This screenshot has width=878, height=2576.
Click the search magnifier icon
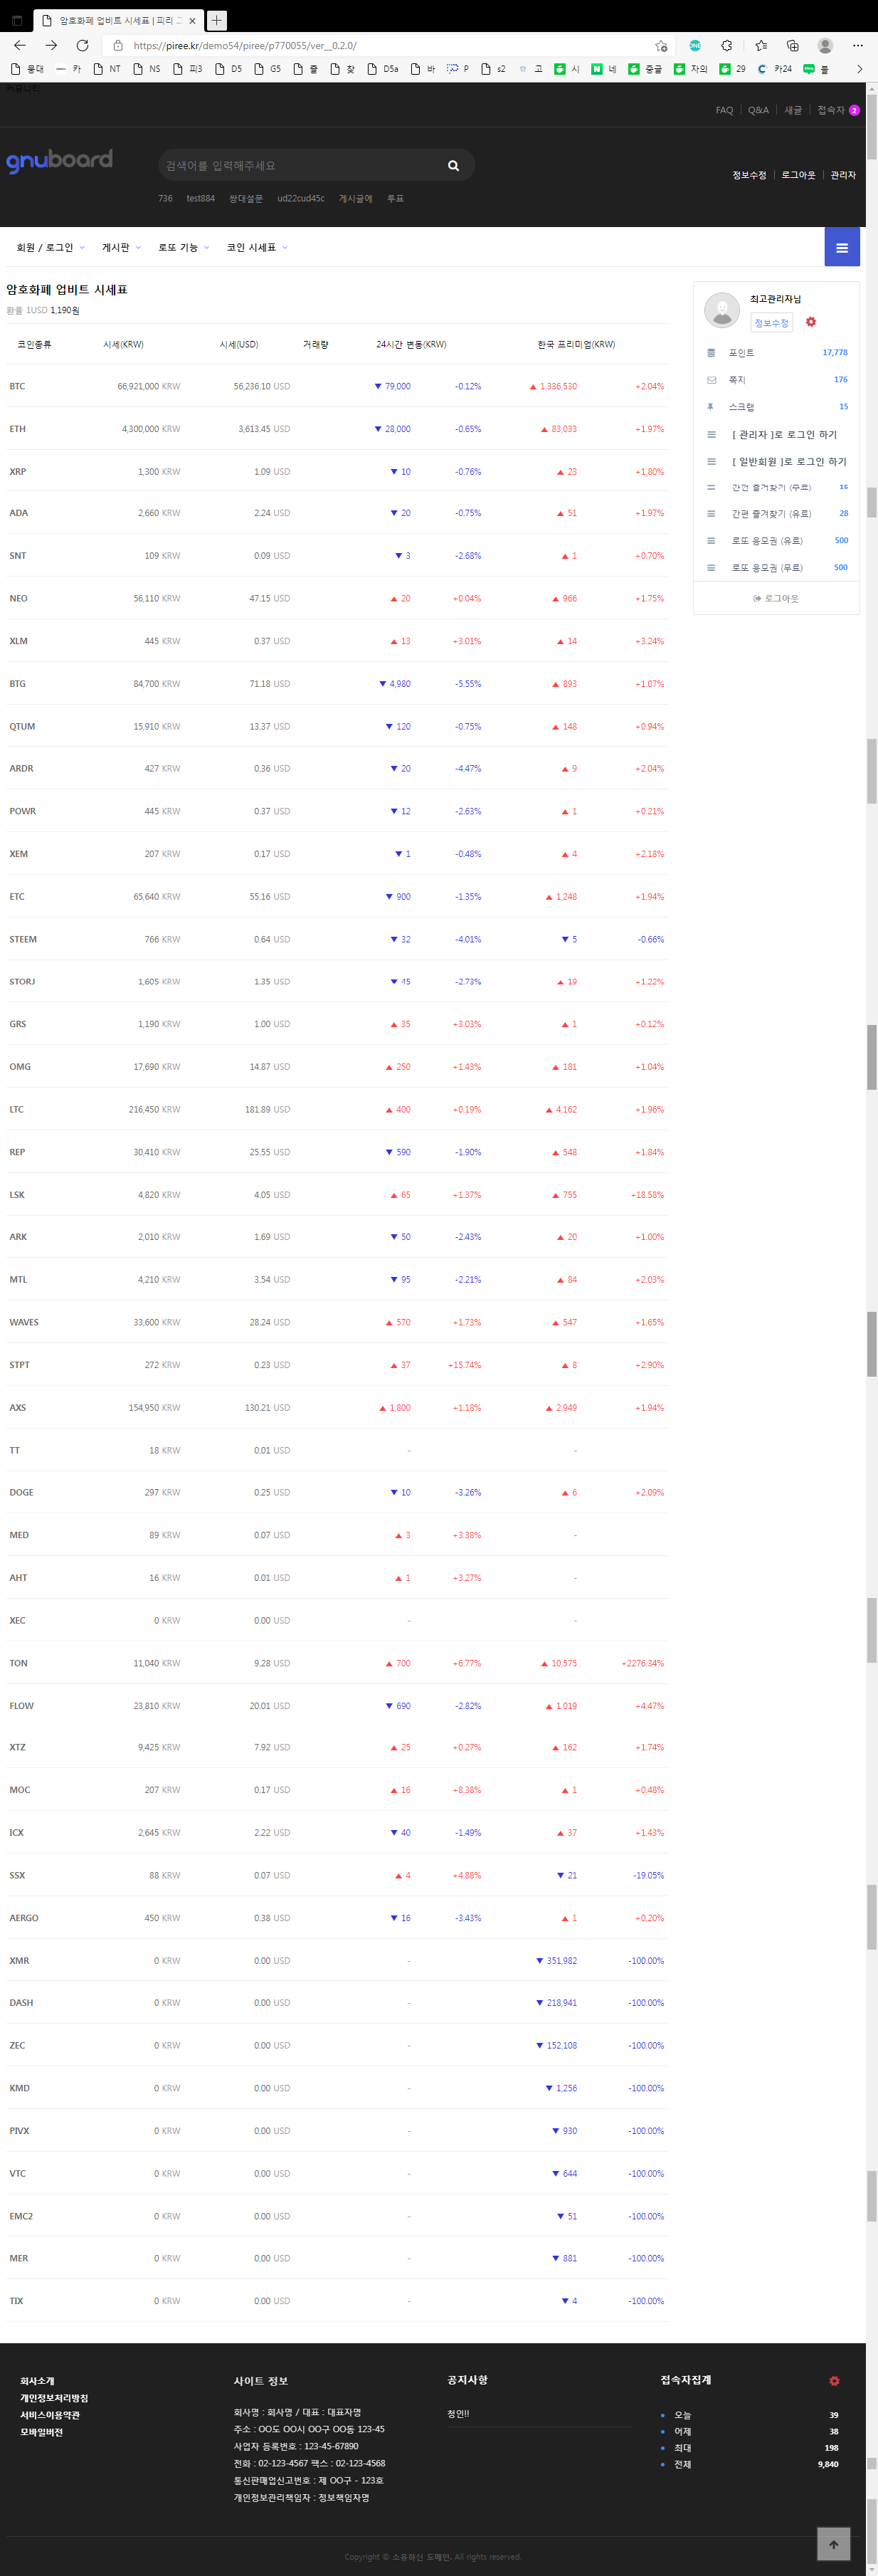pyautogui.click(x=453, y=166)
